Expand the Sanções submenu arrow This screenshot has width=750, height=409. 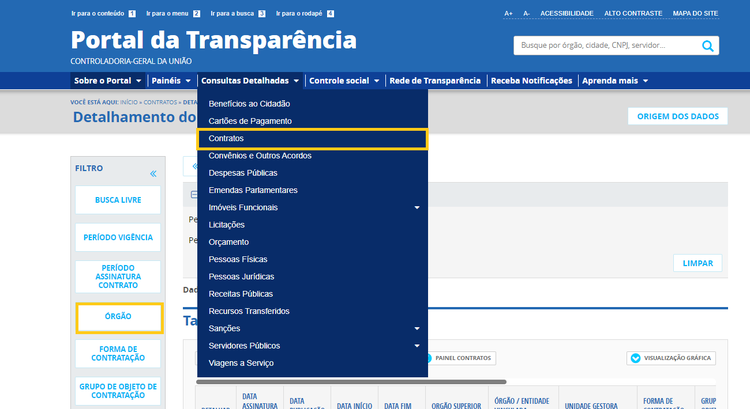click(x=417, y=329)
